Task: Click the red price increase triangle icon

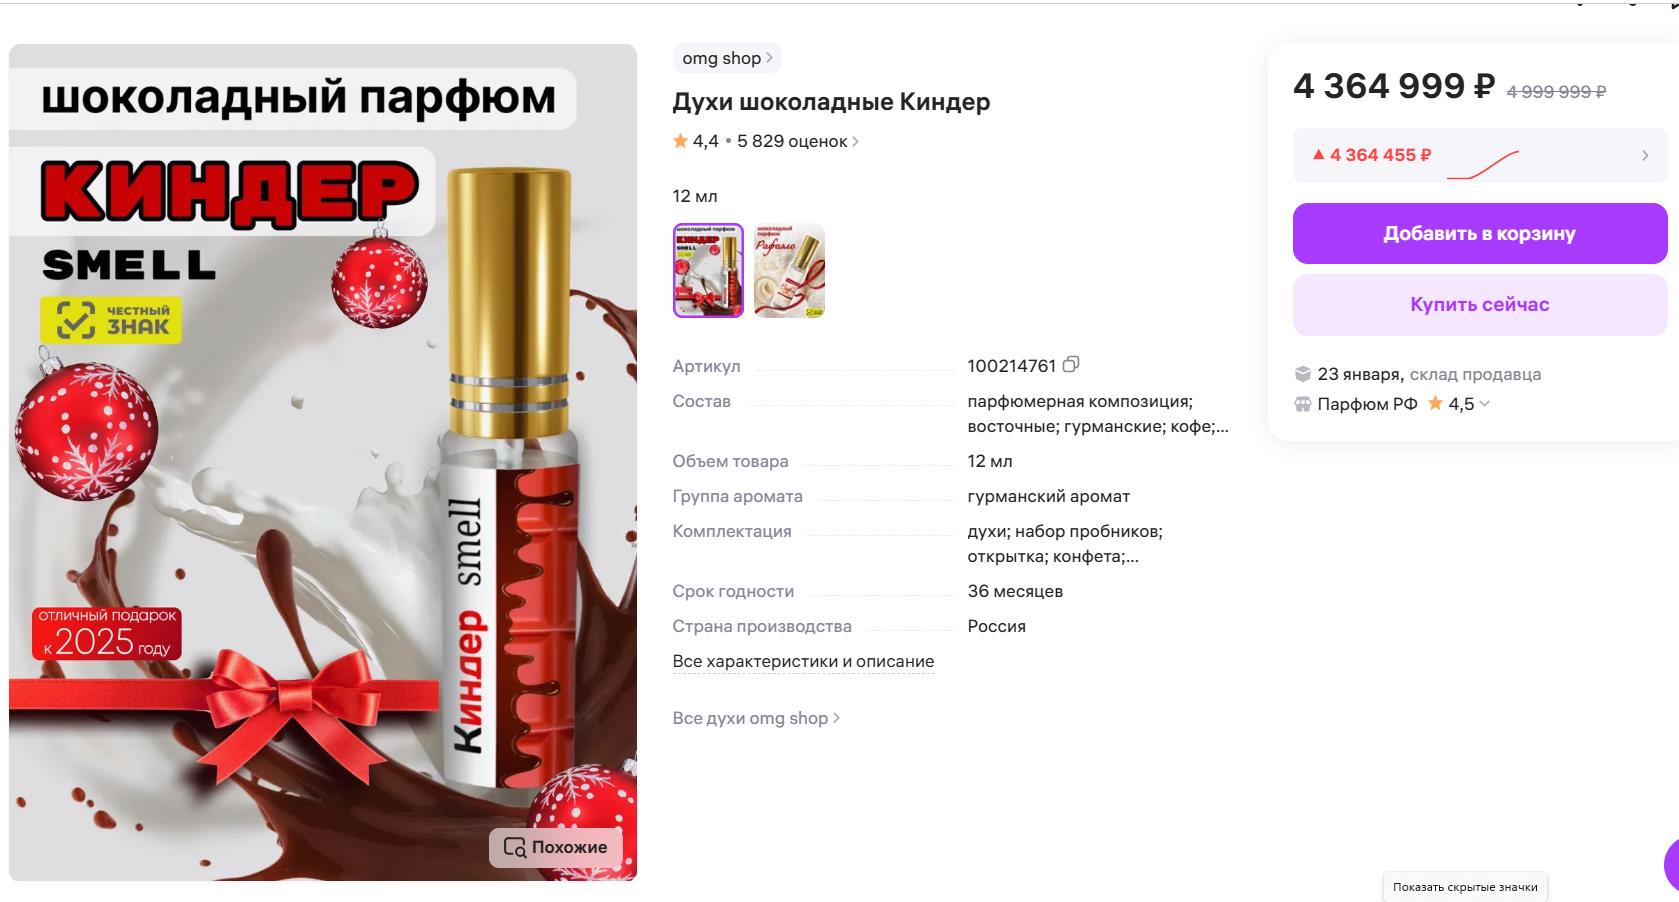Action: pos(1319,155)
